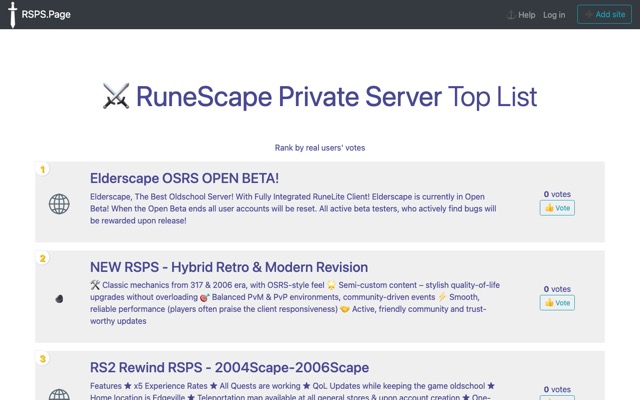The image size is (640, 400).
Task: Vote for NEW RSPS Hybrid Retro server
Action: (557, 302)
